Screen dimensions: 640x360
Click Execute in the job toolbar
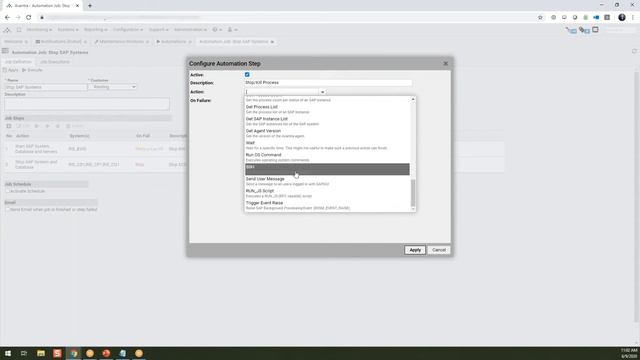pyautogui.click(x=32, y=70)
